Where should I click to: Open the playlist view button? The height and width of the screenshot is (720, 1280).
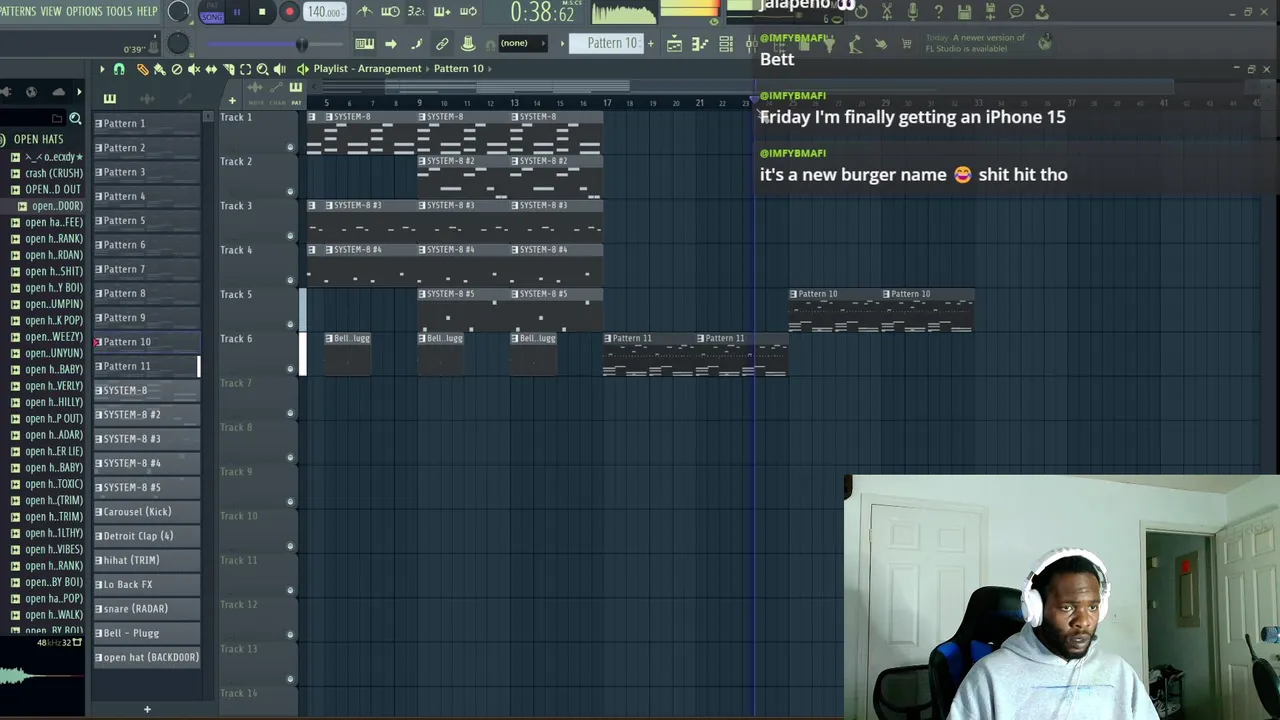674,43
